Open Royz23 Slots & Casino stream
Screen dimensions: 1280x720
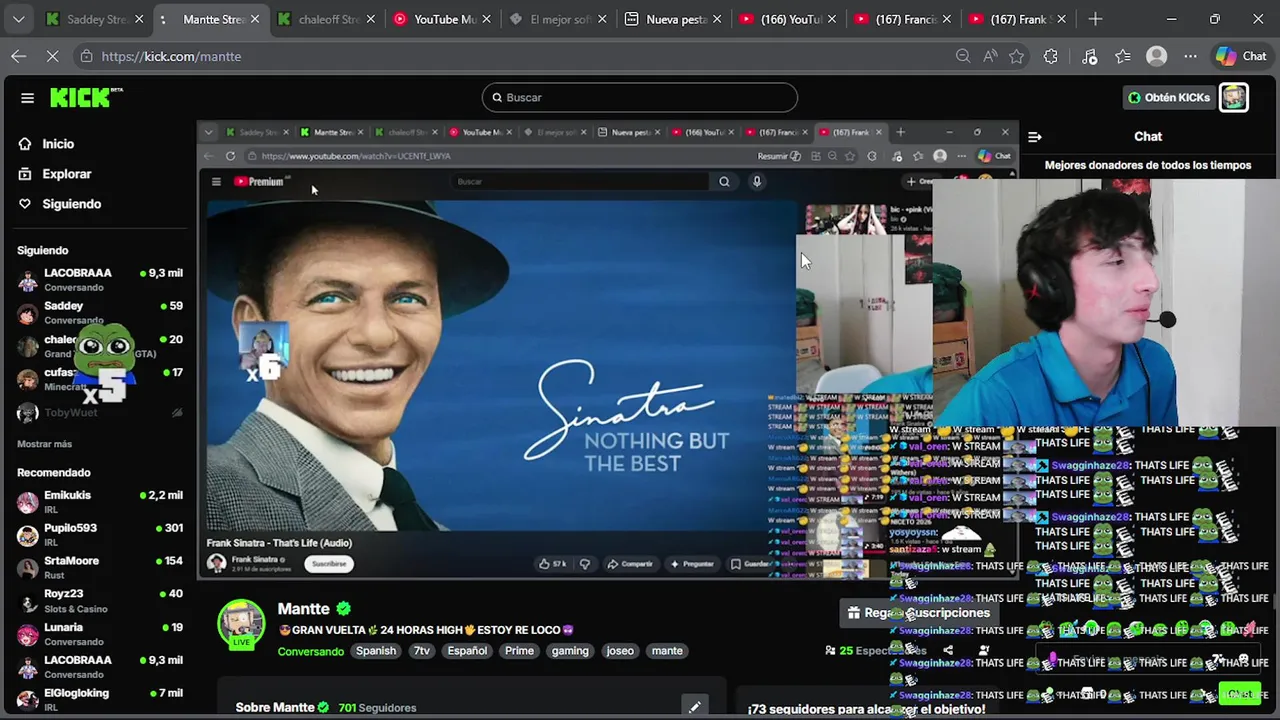pos(100,600)
